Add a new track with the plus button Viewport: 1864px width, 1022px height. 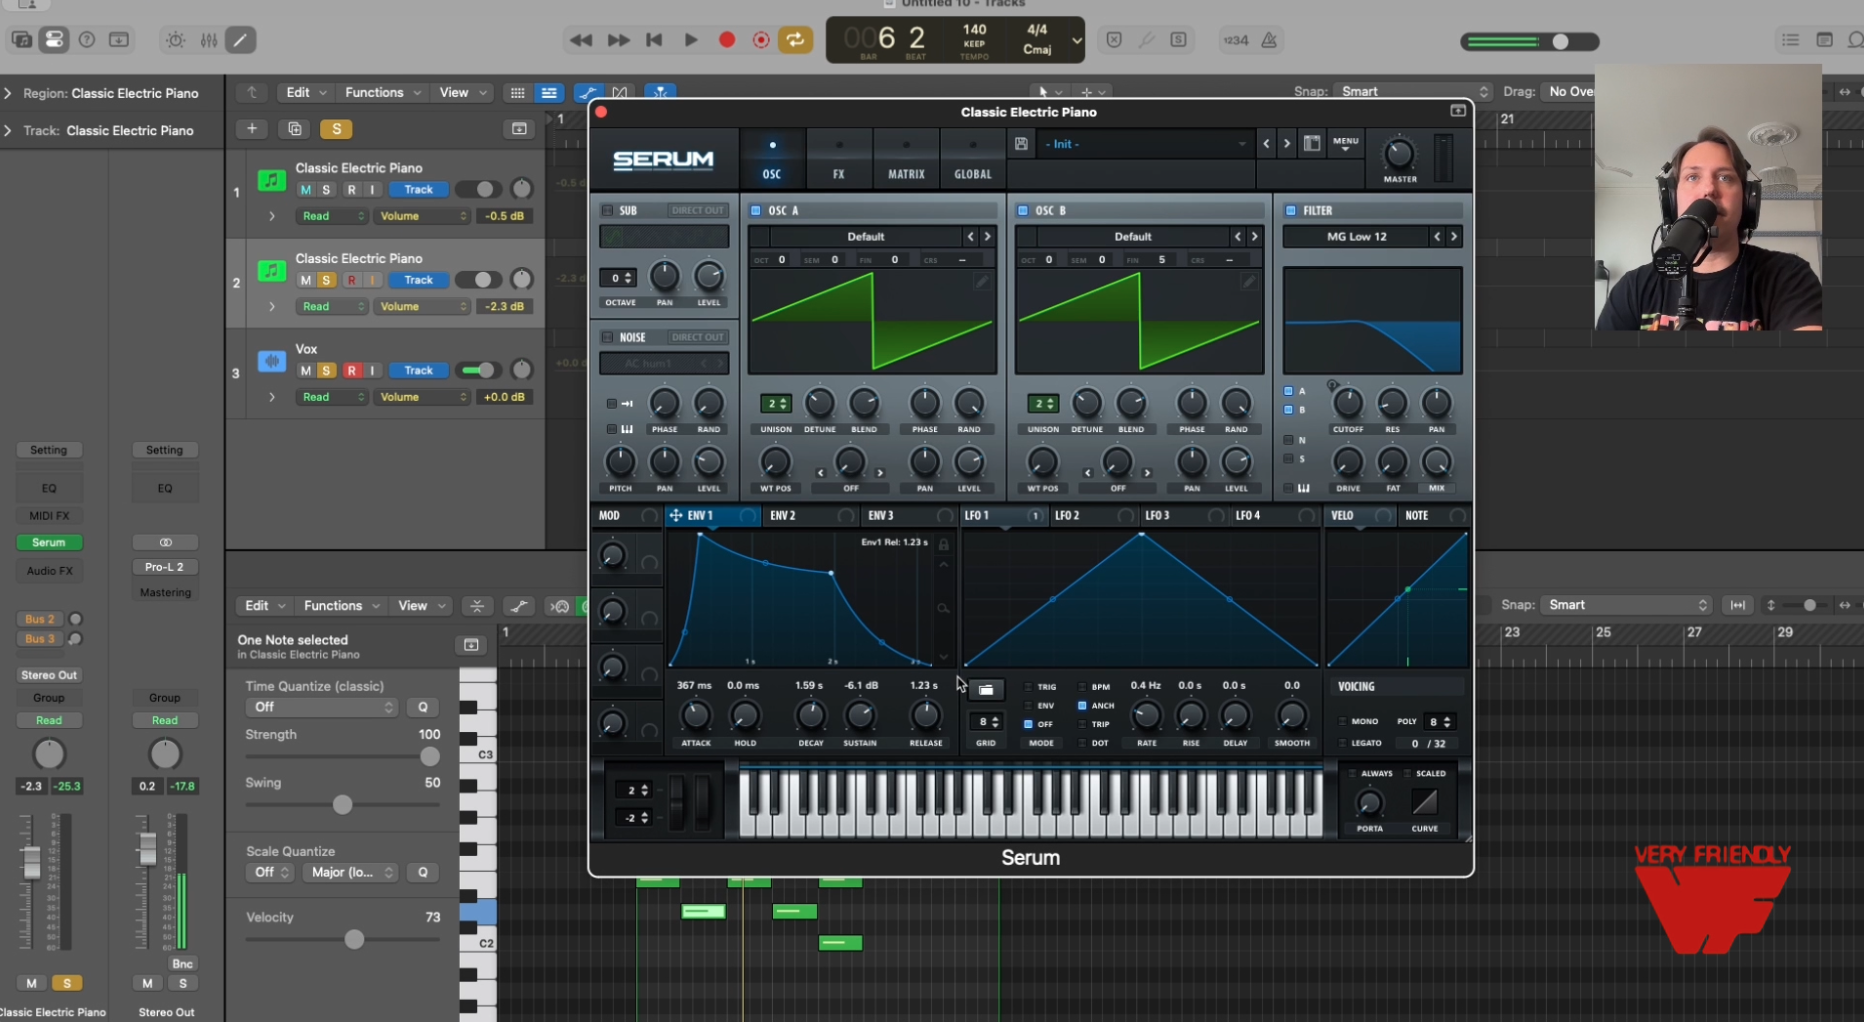(252, 129)
